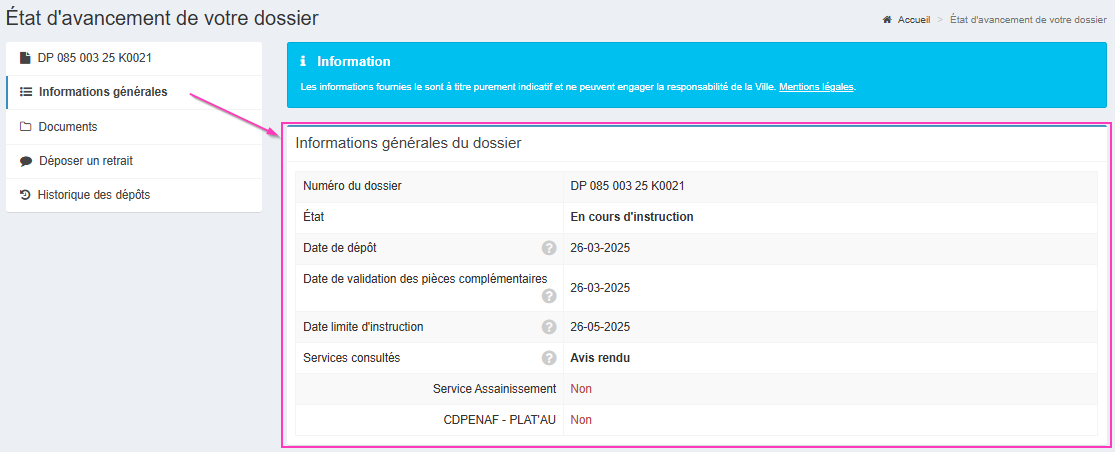Click the help icon beside Services consultés
This screenshot has width=1115, height=452.
tap(549, 358)
